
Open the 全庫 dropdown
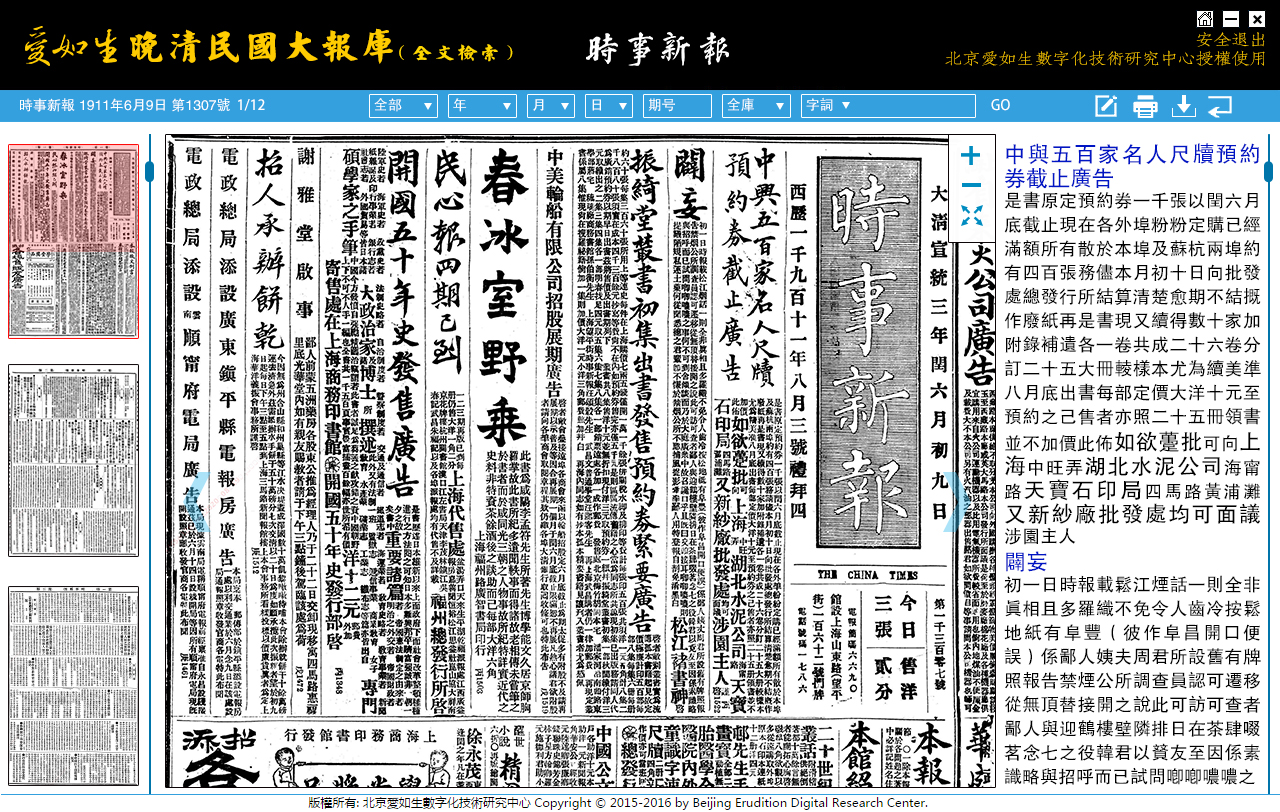tap(754, 104)
